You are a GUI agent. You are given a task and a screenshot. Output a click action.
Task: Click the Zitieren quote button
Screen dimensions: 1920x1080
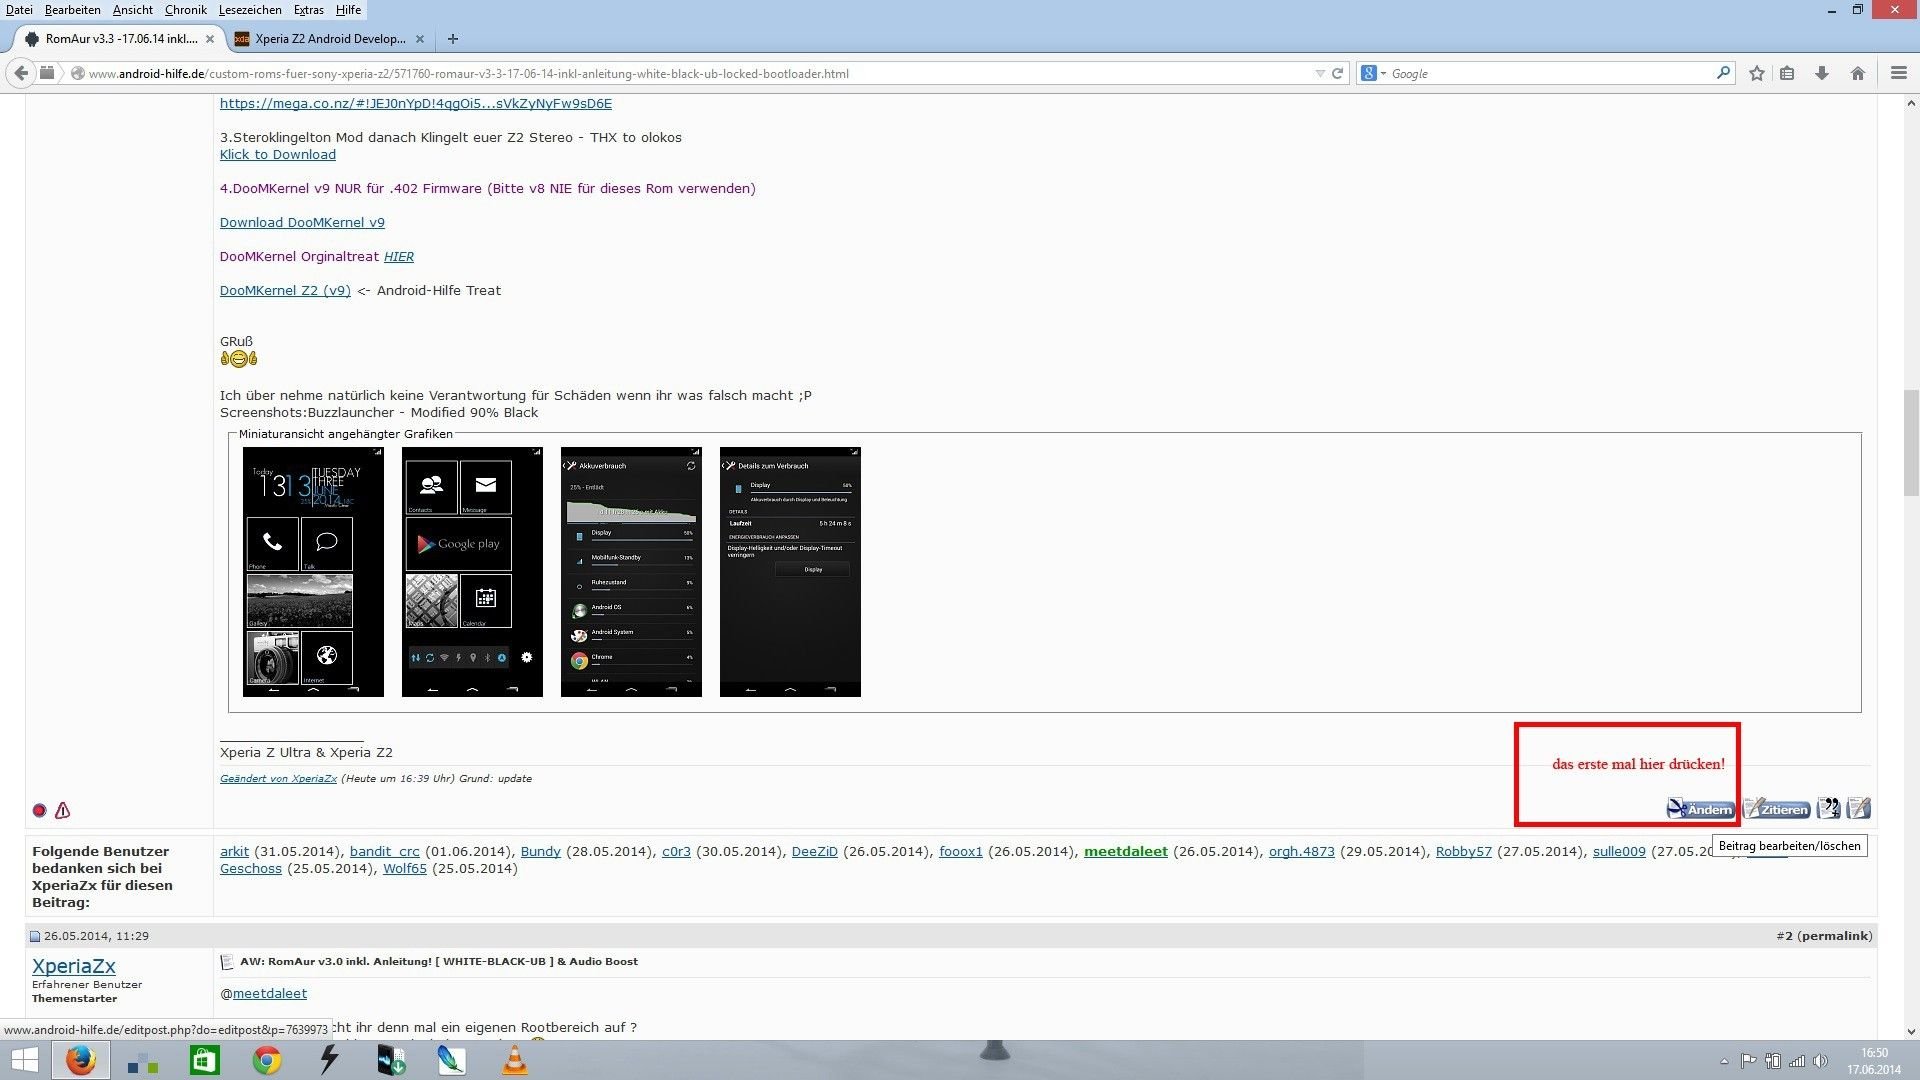tap(1776, 809)
